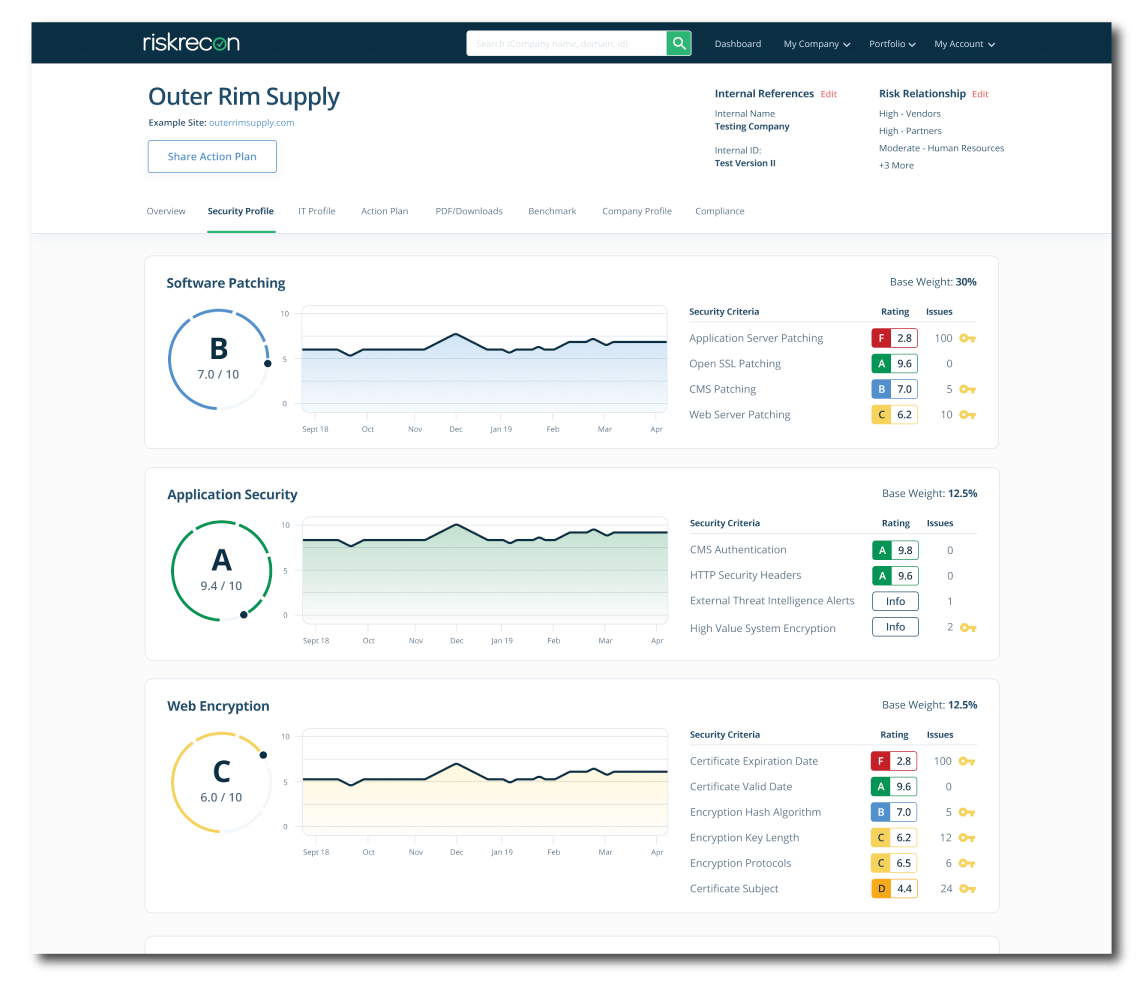Viewport: 1142px width, 1000px height.
Task: Switch to the Benchmark tab
Action: [x=552, y=211]
